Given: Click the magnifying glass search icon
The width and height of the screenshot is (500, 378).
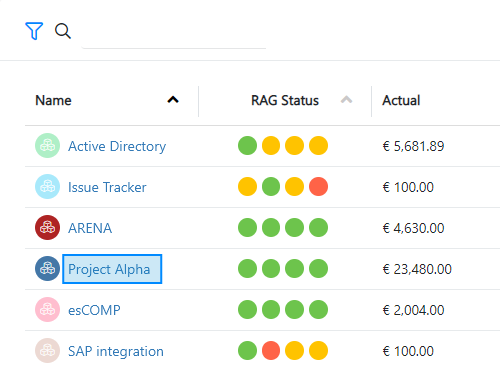Looking at the screenshot, I should tap(63, 31).
